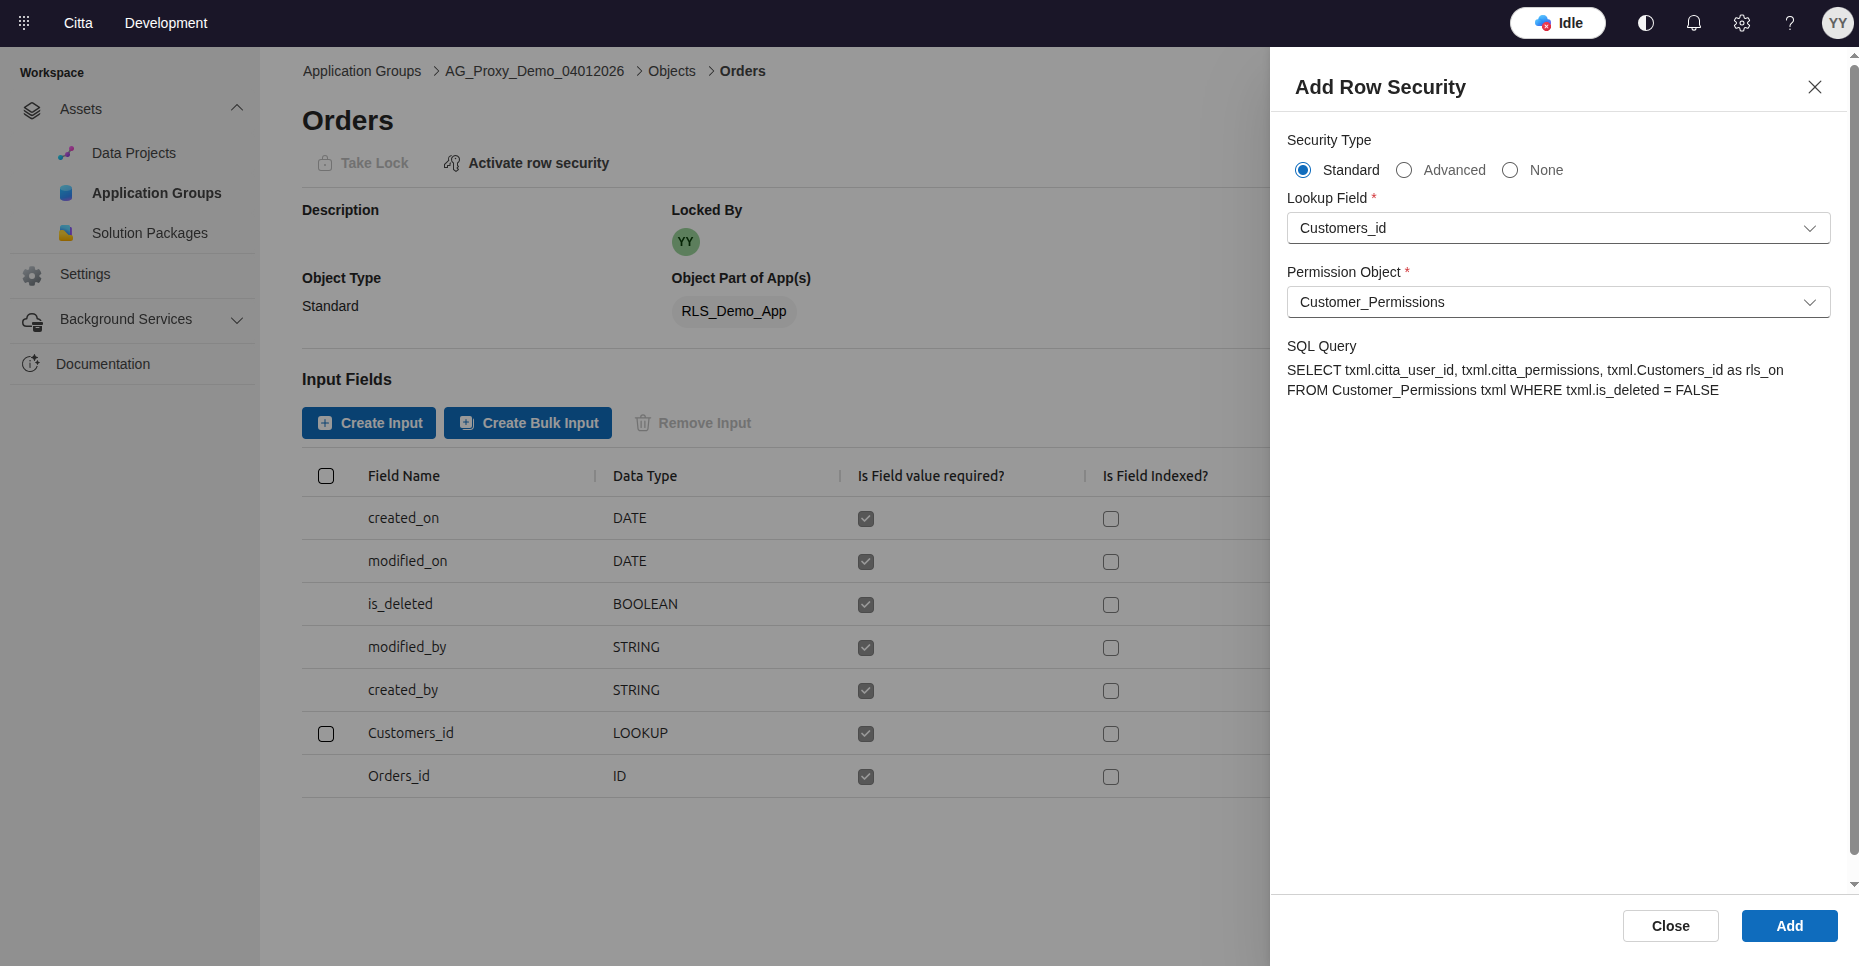Choose the Standard security type radio

pyautogui.click(x=1303, y=170)
